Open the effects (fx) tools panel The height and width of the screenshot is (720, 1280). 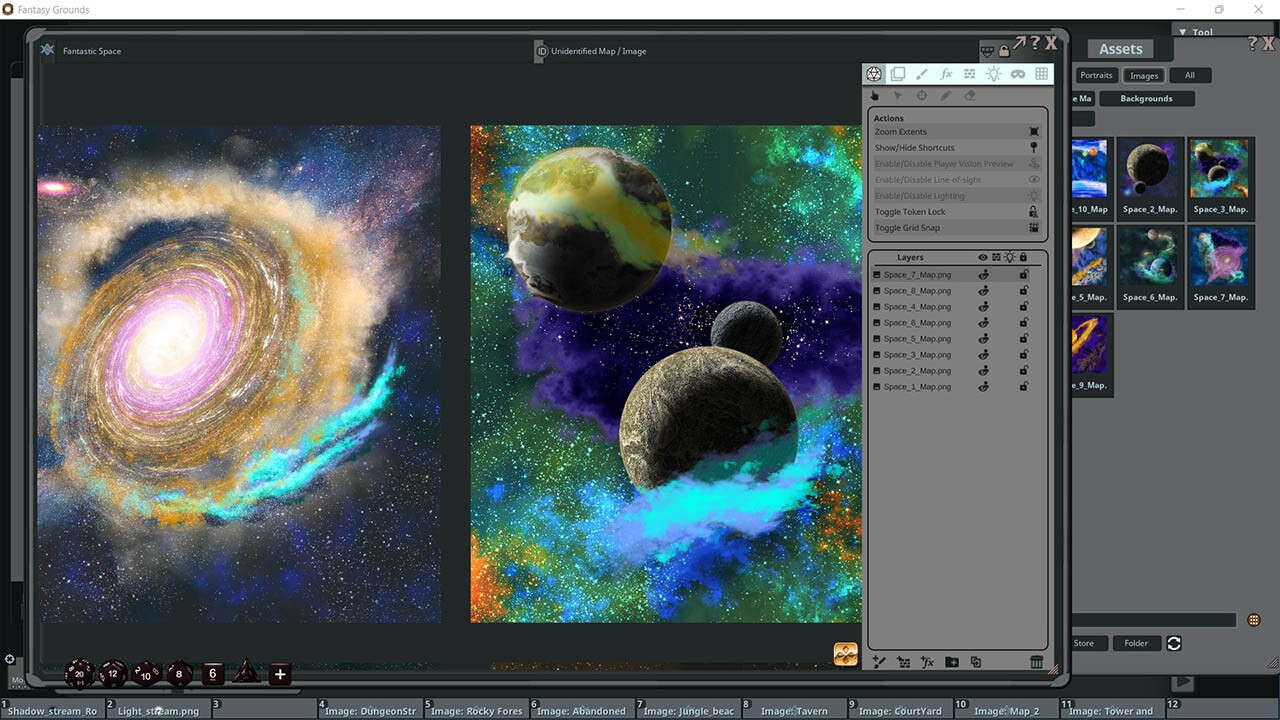(946, 73)
